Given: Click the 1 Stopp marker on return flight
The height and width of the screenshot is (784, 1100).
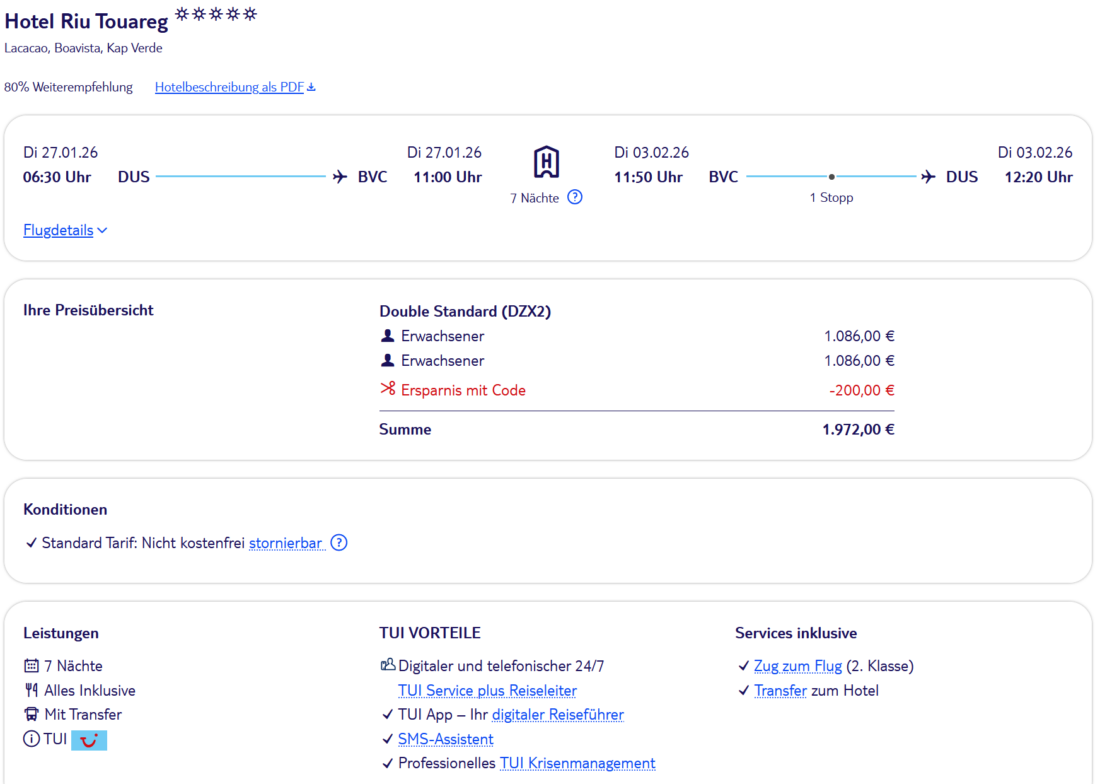Looking at the screenshot, I should coord(831,178).
